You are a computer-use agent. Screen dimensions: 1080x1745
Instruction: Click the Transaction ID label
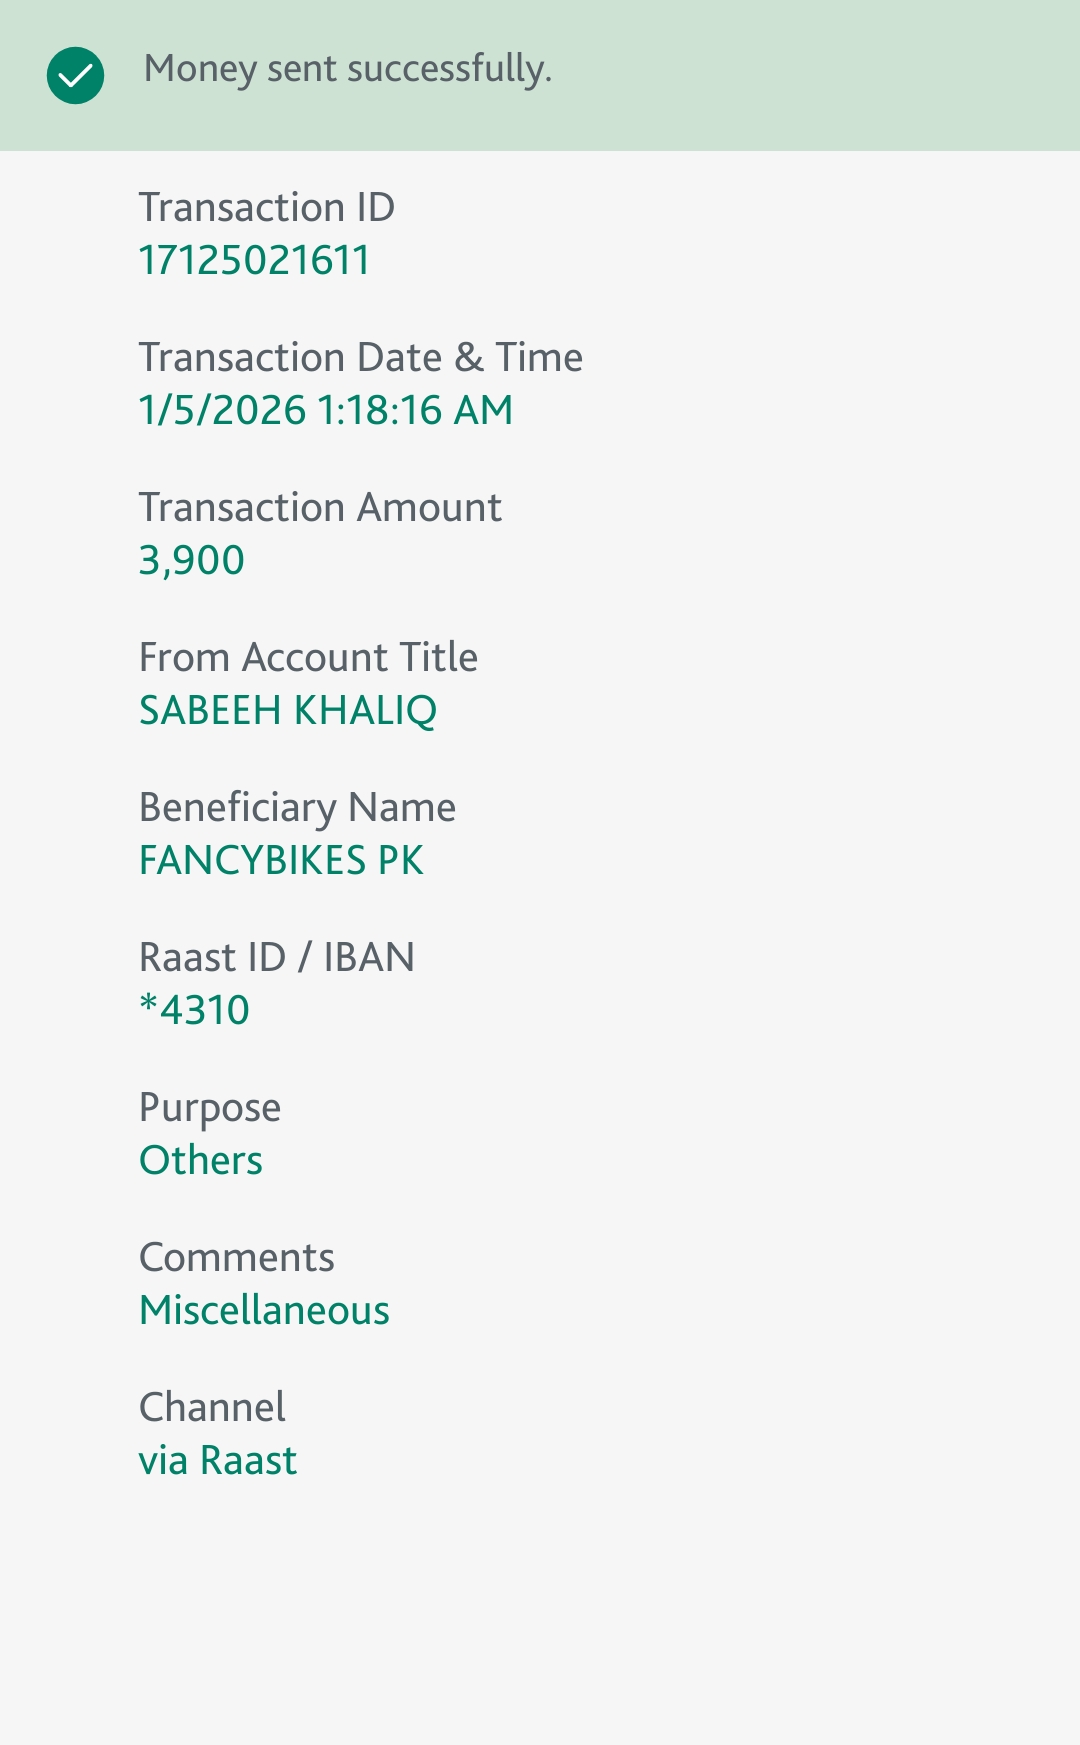266,207
